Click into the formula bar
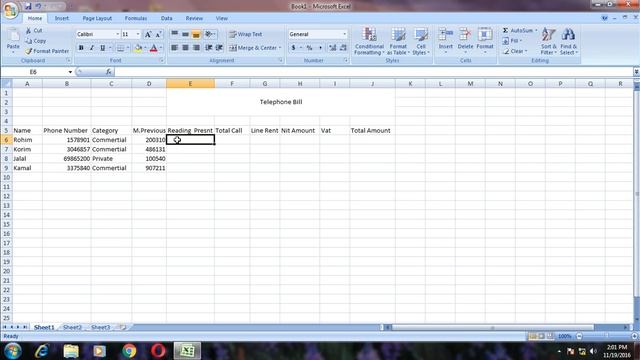640x360 pixels. tap(373, 72)
